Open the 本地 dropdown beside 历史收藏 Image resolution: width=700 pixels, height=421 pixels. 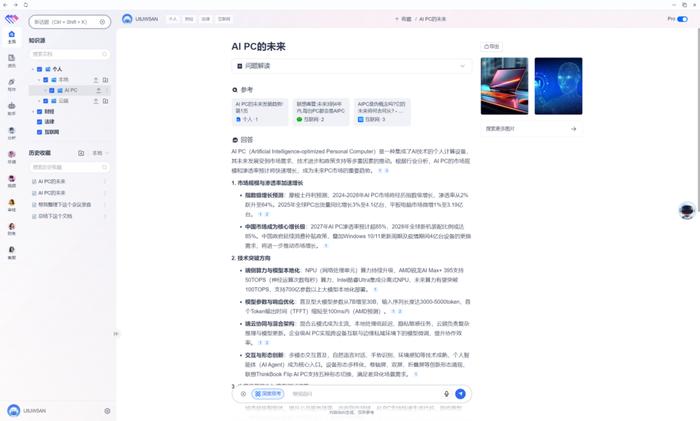tap(100, 153)
